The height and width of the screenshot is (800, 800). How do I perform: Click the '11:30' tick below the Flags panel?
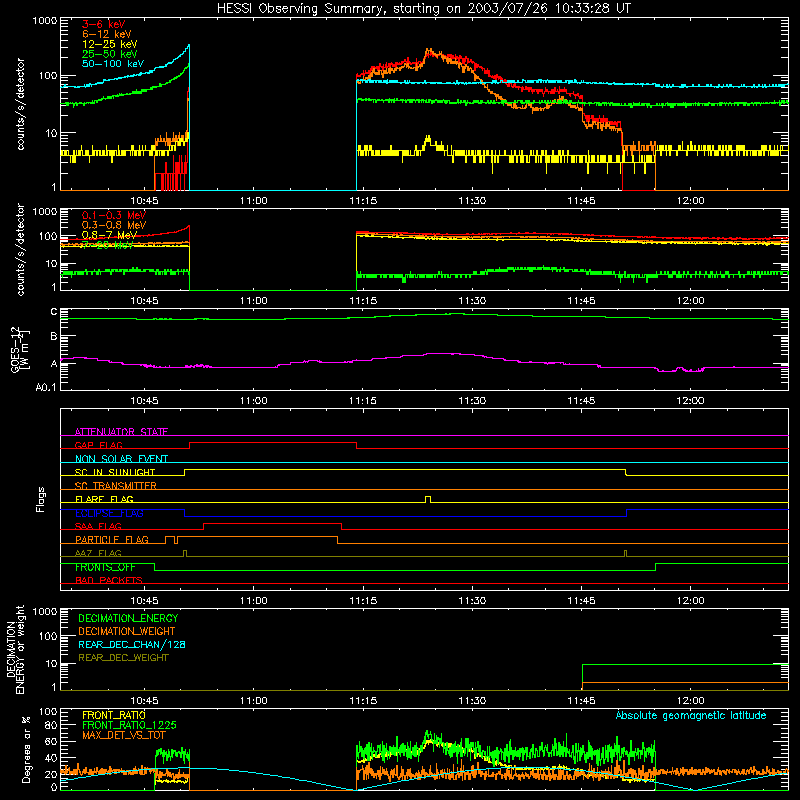tap(472, 601)
